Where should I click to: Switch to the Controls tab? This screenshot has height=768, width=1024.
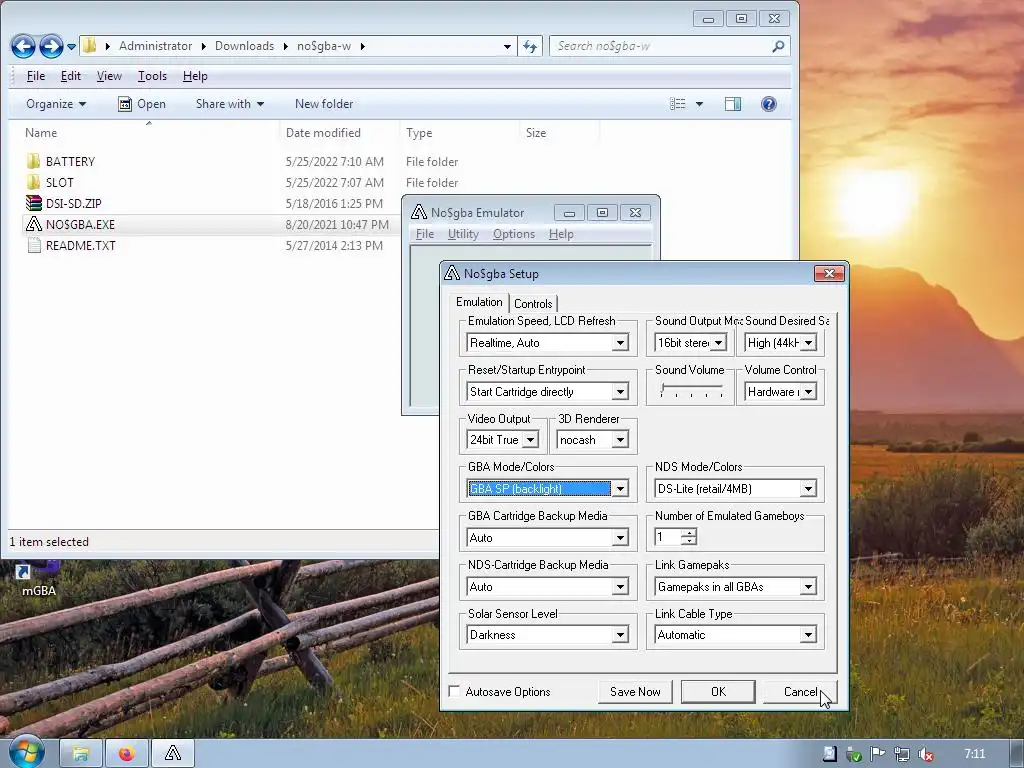[533, 303]
